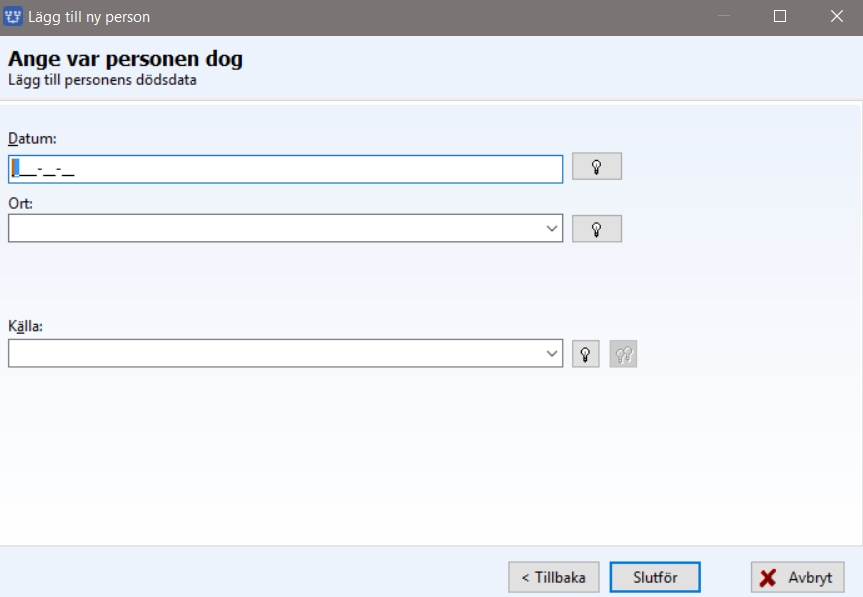Click inside the Källa combo box text area
Image resolution: width=863 pixels, height=597 pixels.
[275, 353]
